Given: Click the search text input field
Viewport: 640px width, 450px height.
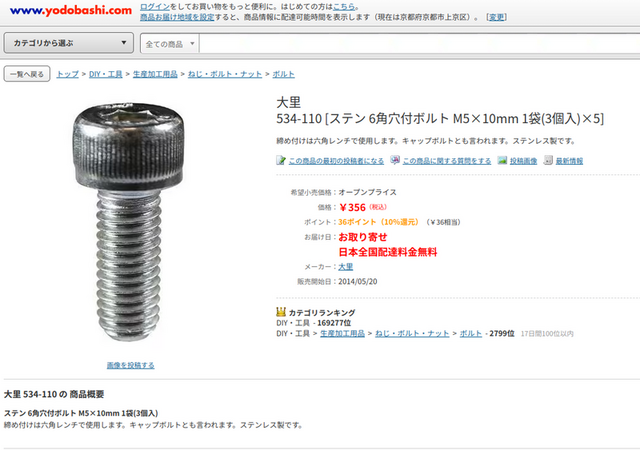Looking at the screenshot, I should point(419,44).
